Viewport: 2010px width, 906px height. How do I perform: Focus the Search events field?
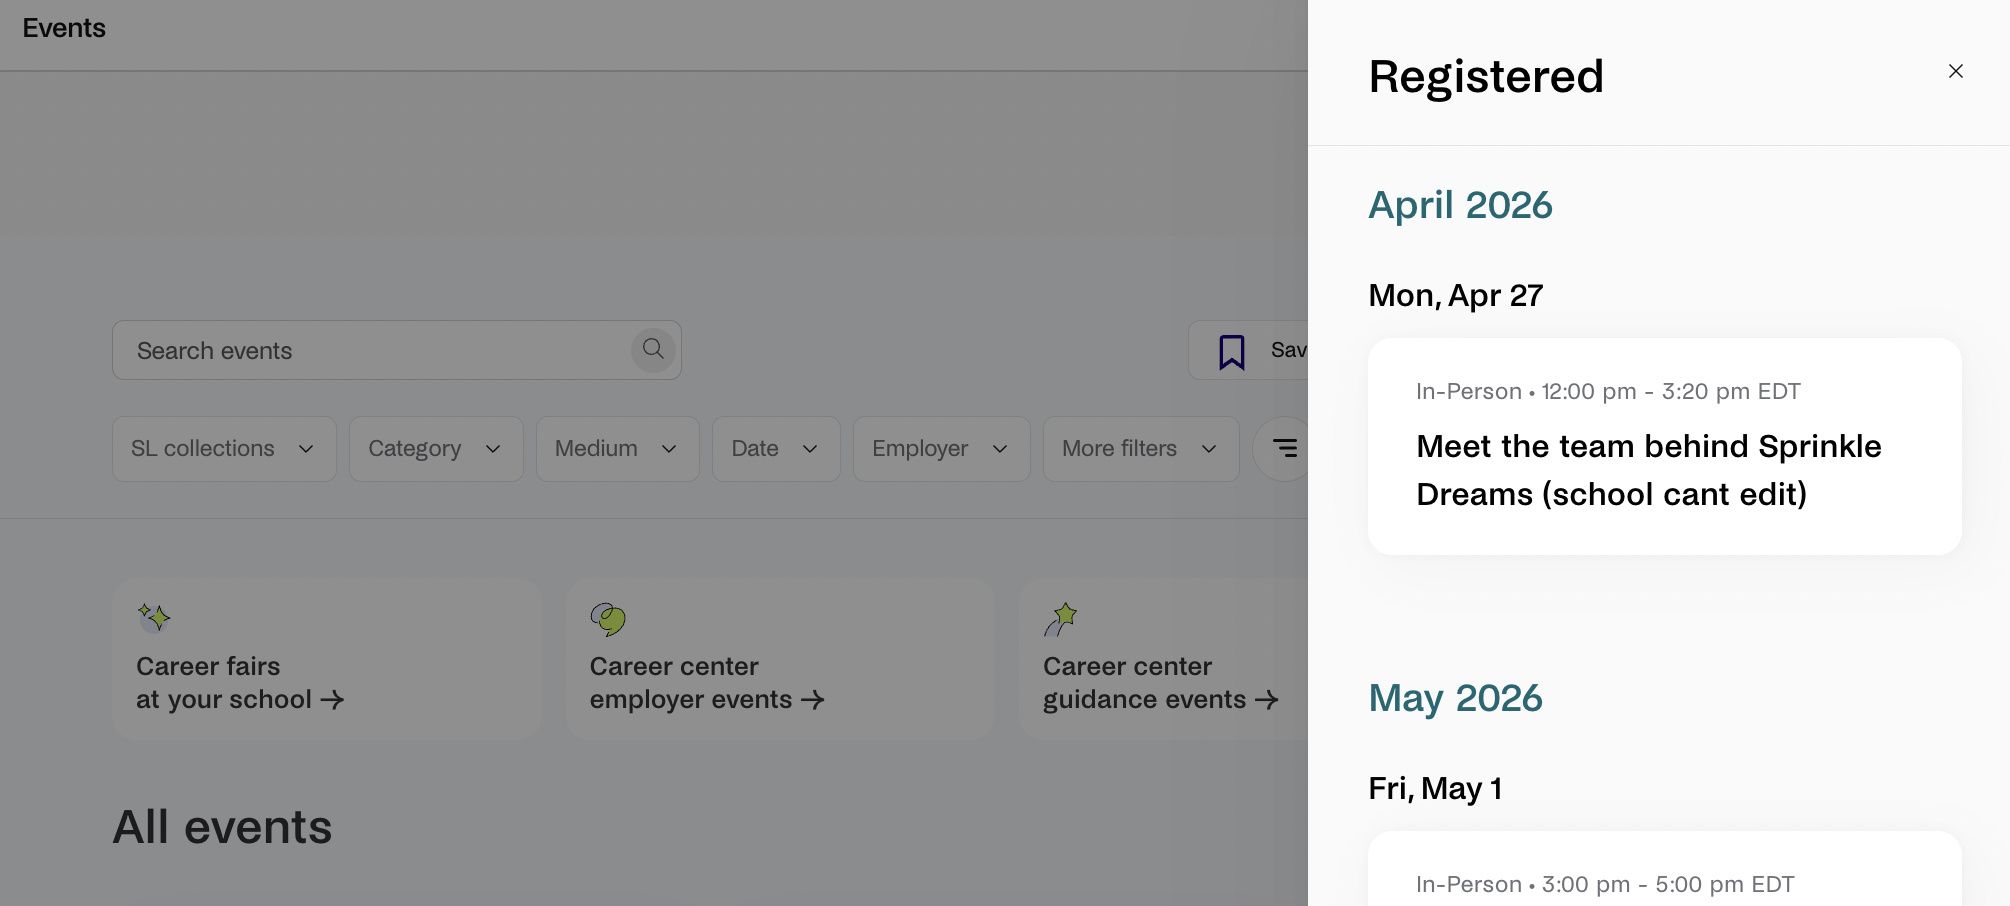coord(397,350)
